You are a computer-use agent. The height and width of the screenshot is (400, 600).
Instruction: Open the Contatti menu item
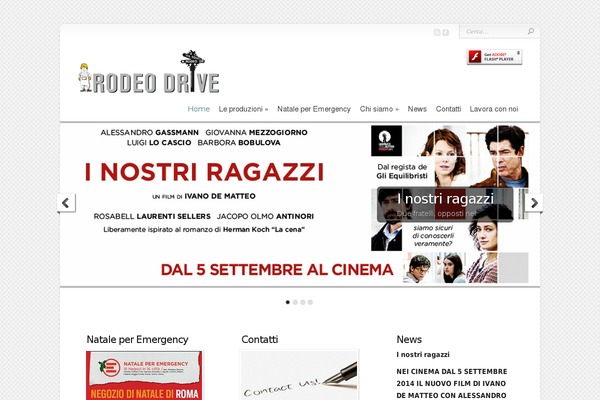click(448, 109)
